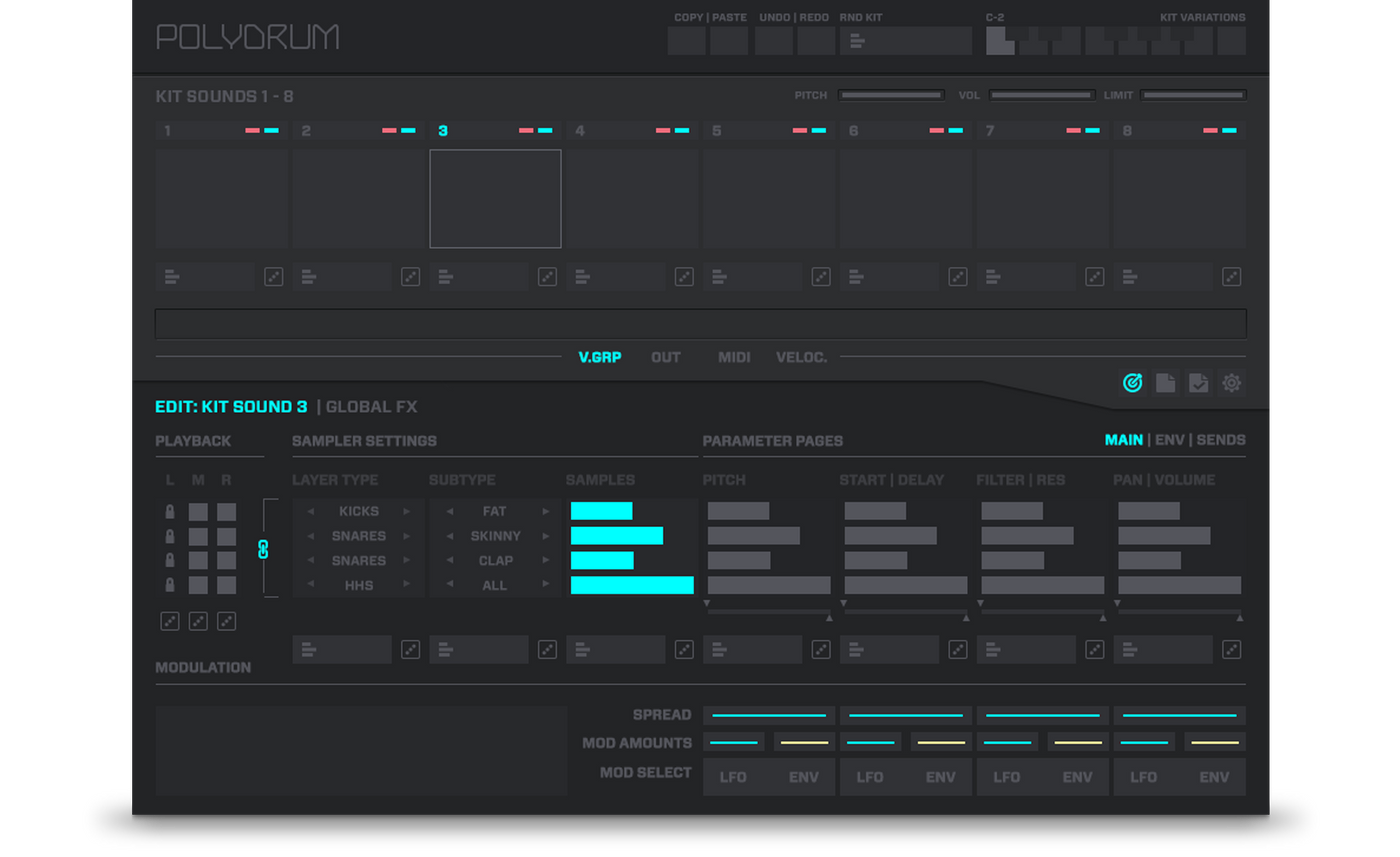
Task: Click the kit PITCH slider
Action: (891, 95)
